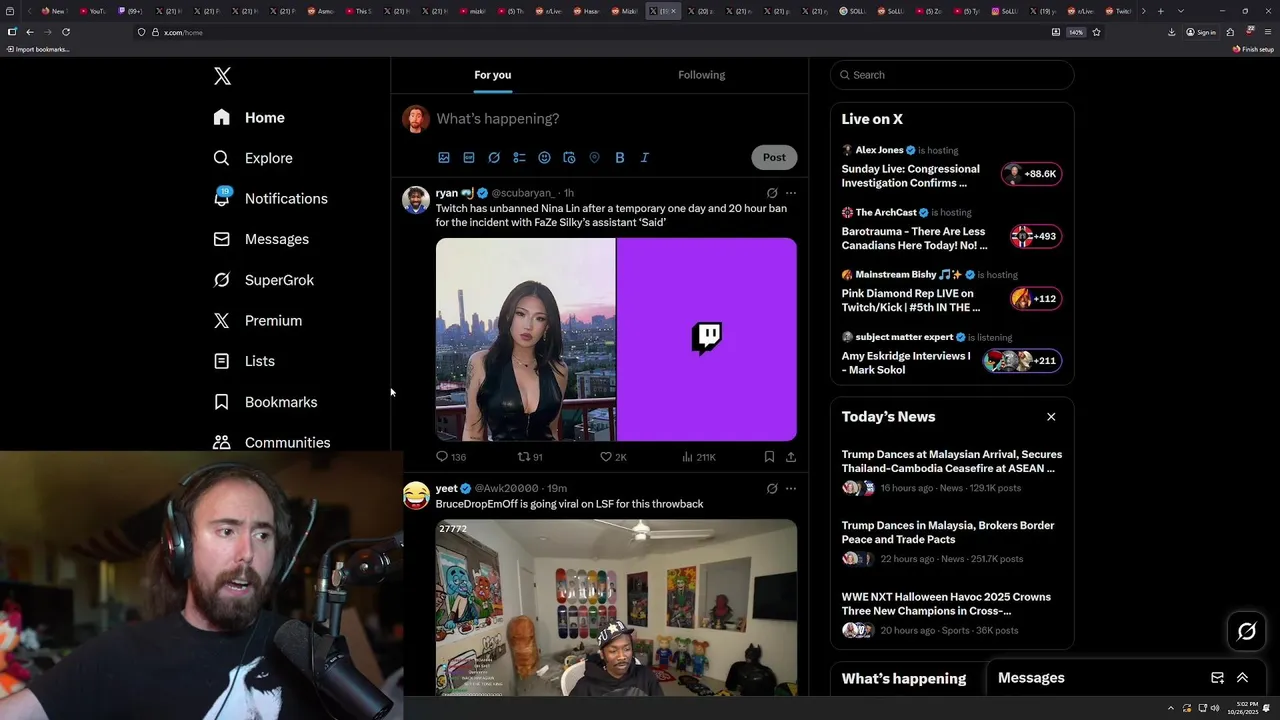Add media image to the post
The width and height of the screenshot is (1280, 720).
pos(444,158)
